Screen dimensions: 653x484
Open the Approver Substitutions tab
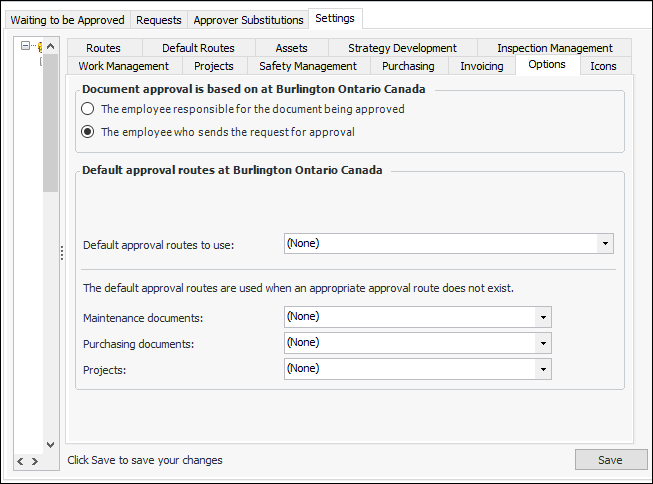pyautogui.click(x=248, y=20)
